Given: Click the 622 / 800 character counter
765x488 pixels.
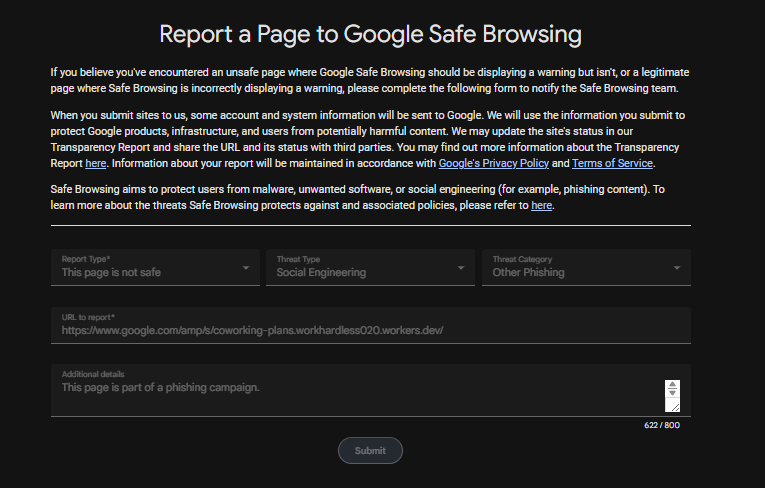Looking at the screenshot, I should pyautogui.click(x=662, y=425).
